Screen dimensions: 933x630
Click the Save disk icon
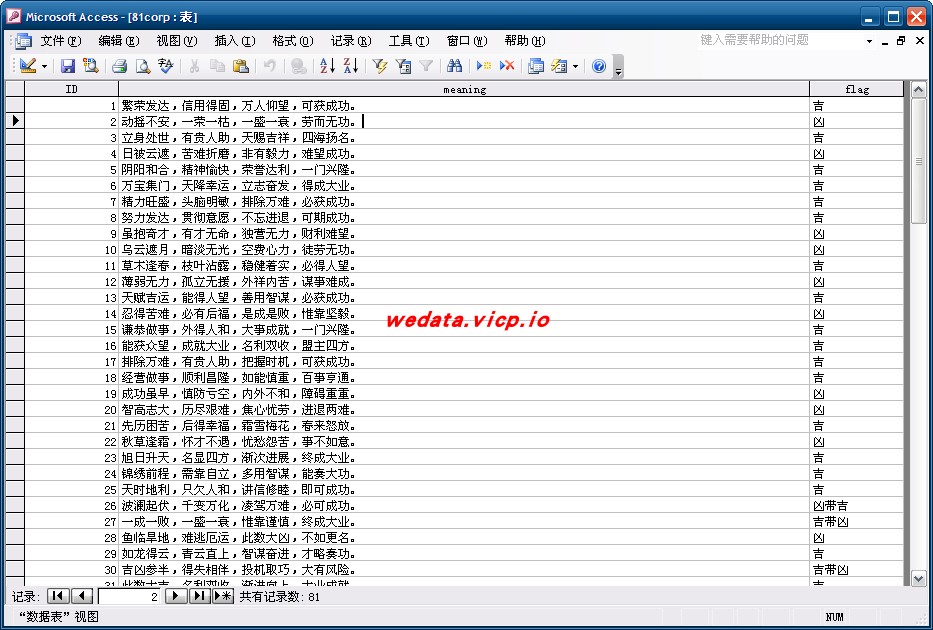[x=68, y=66]
